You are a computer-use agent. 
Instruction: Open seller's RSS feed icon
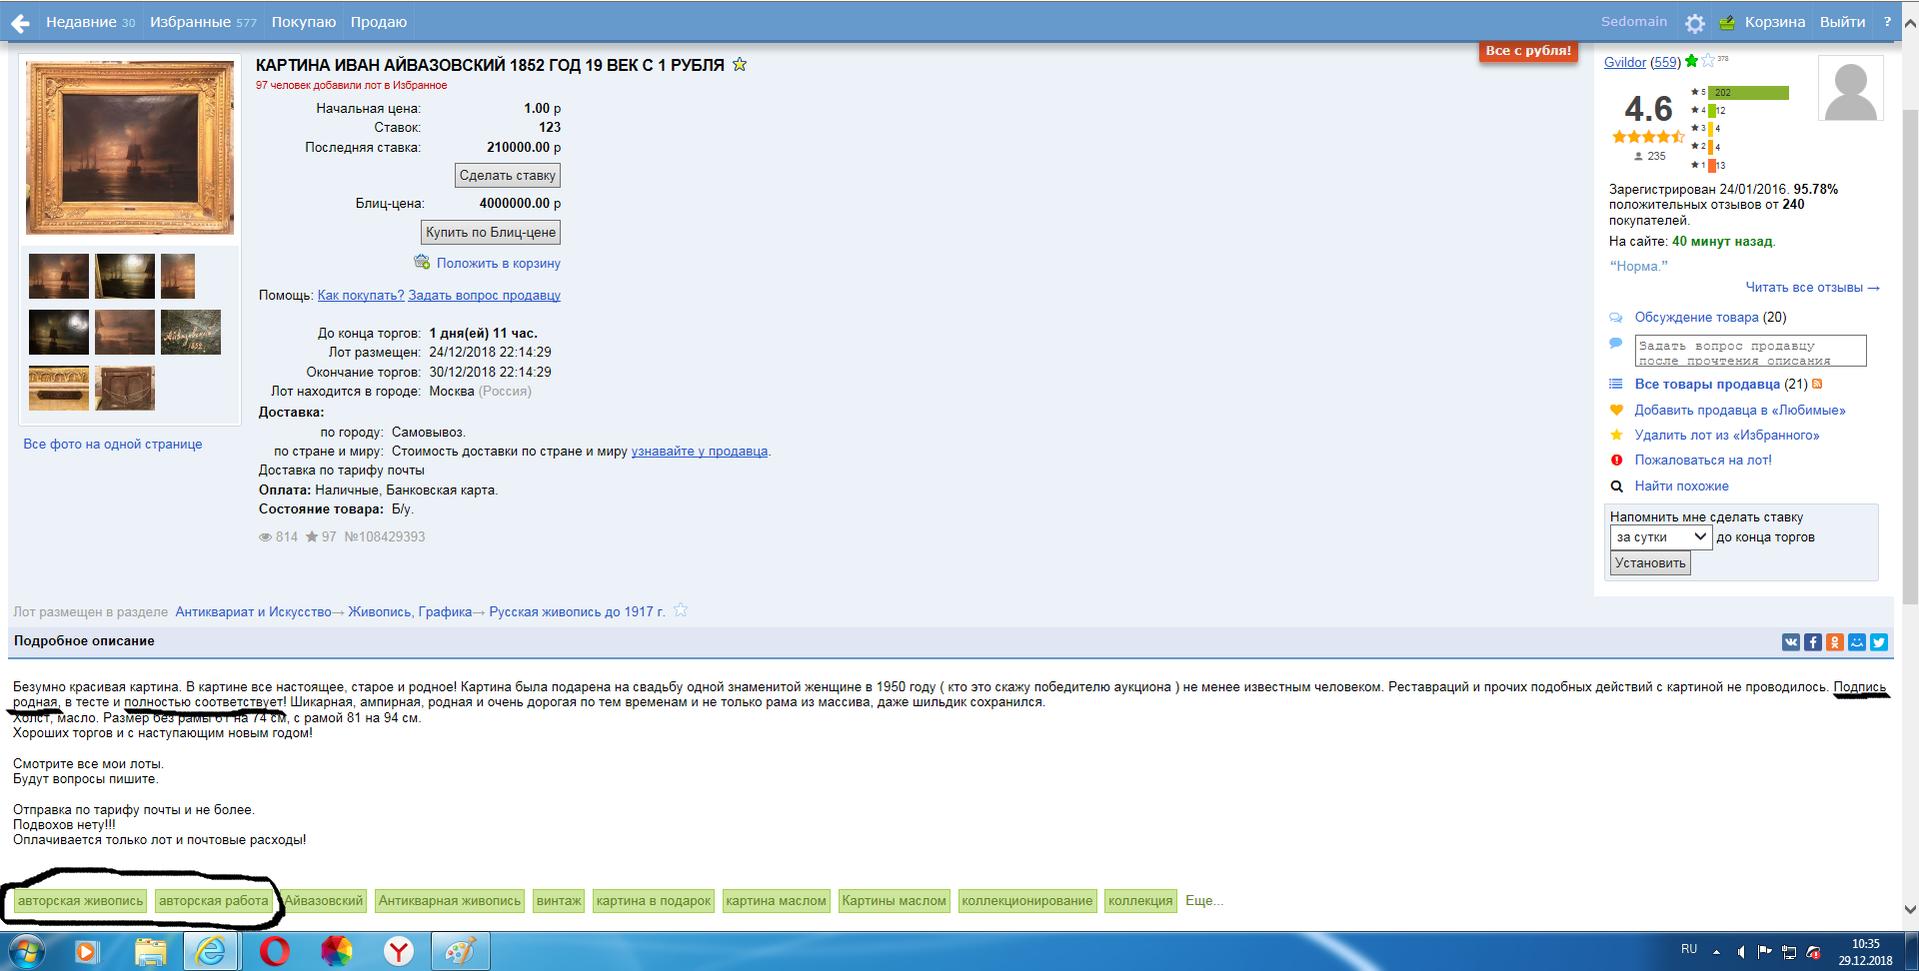point(1817,384)
